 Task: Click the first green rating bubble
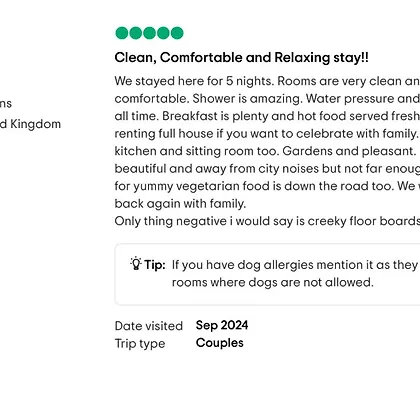pos(122,33)
